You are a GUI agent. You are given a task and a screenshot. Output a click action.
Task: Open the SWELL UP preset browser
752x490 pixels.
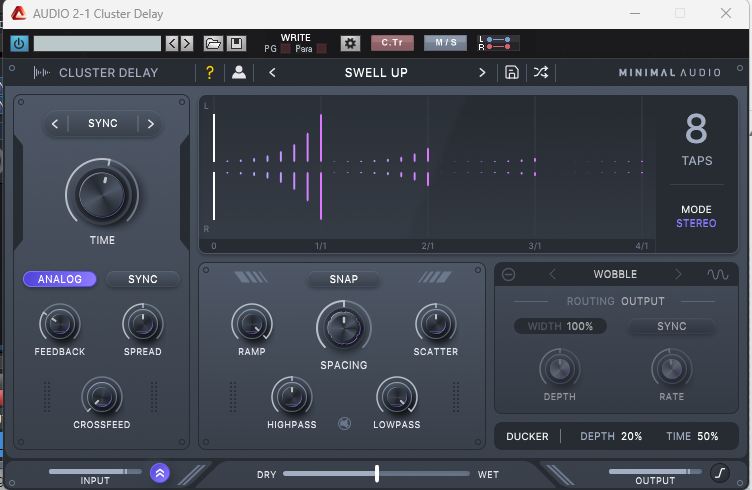376,73
